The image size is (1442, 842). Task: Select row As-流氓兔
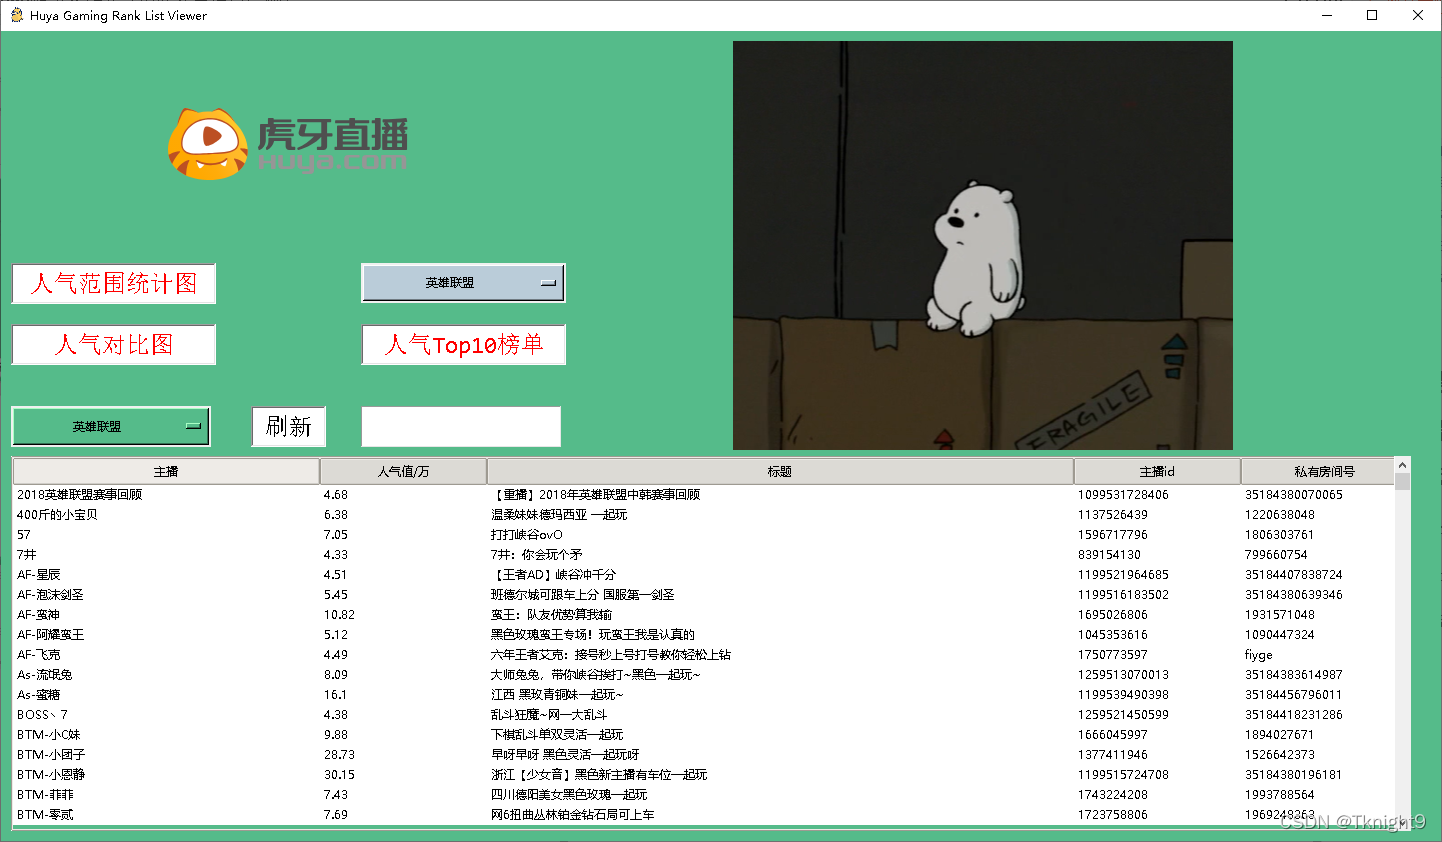(703, 674)
